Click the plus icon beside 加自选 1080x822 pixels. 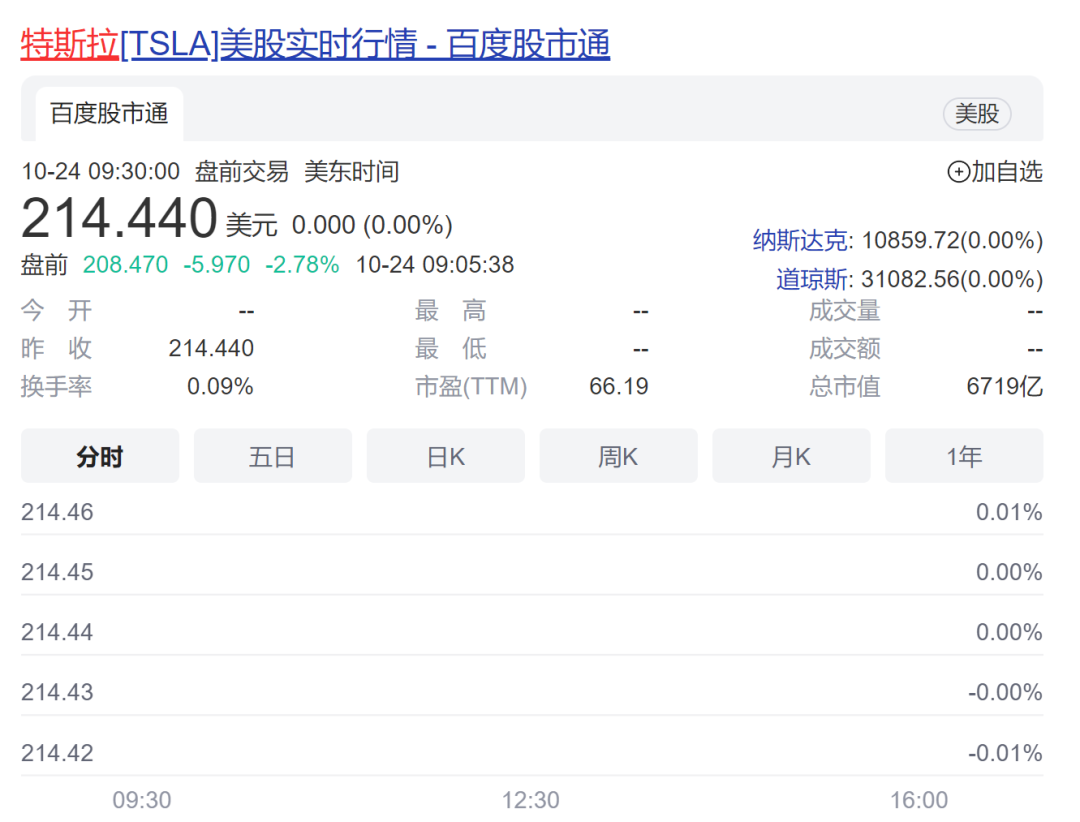coord(959,172)
